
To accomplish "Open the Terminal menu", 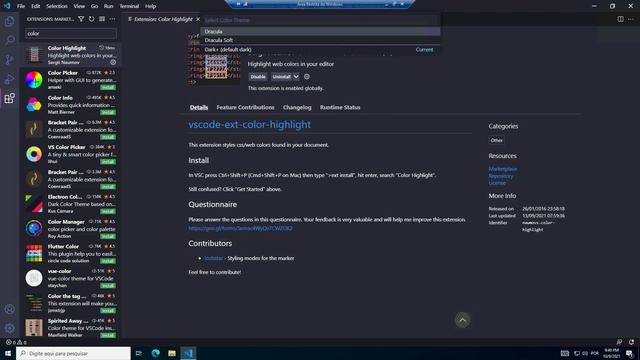I will (x=129, y=6).
